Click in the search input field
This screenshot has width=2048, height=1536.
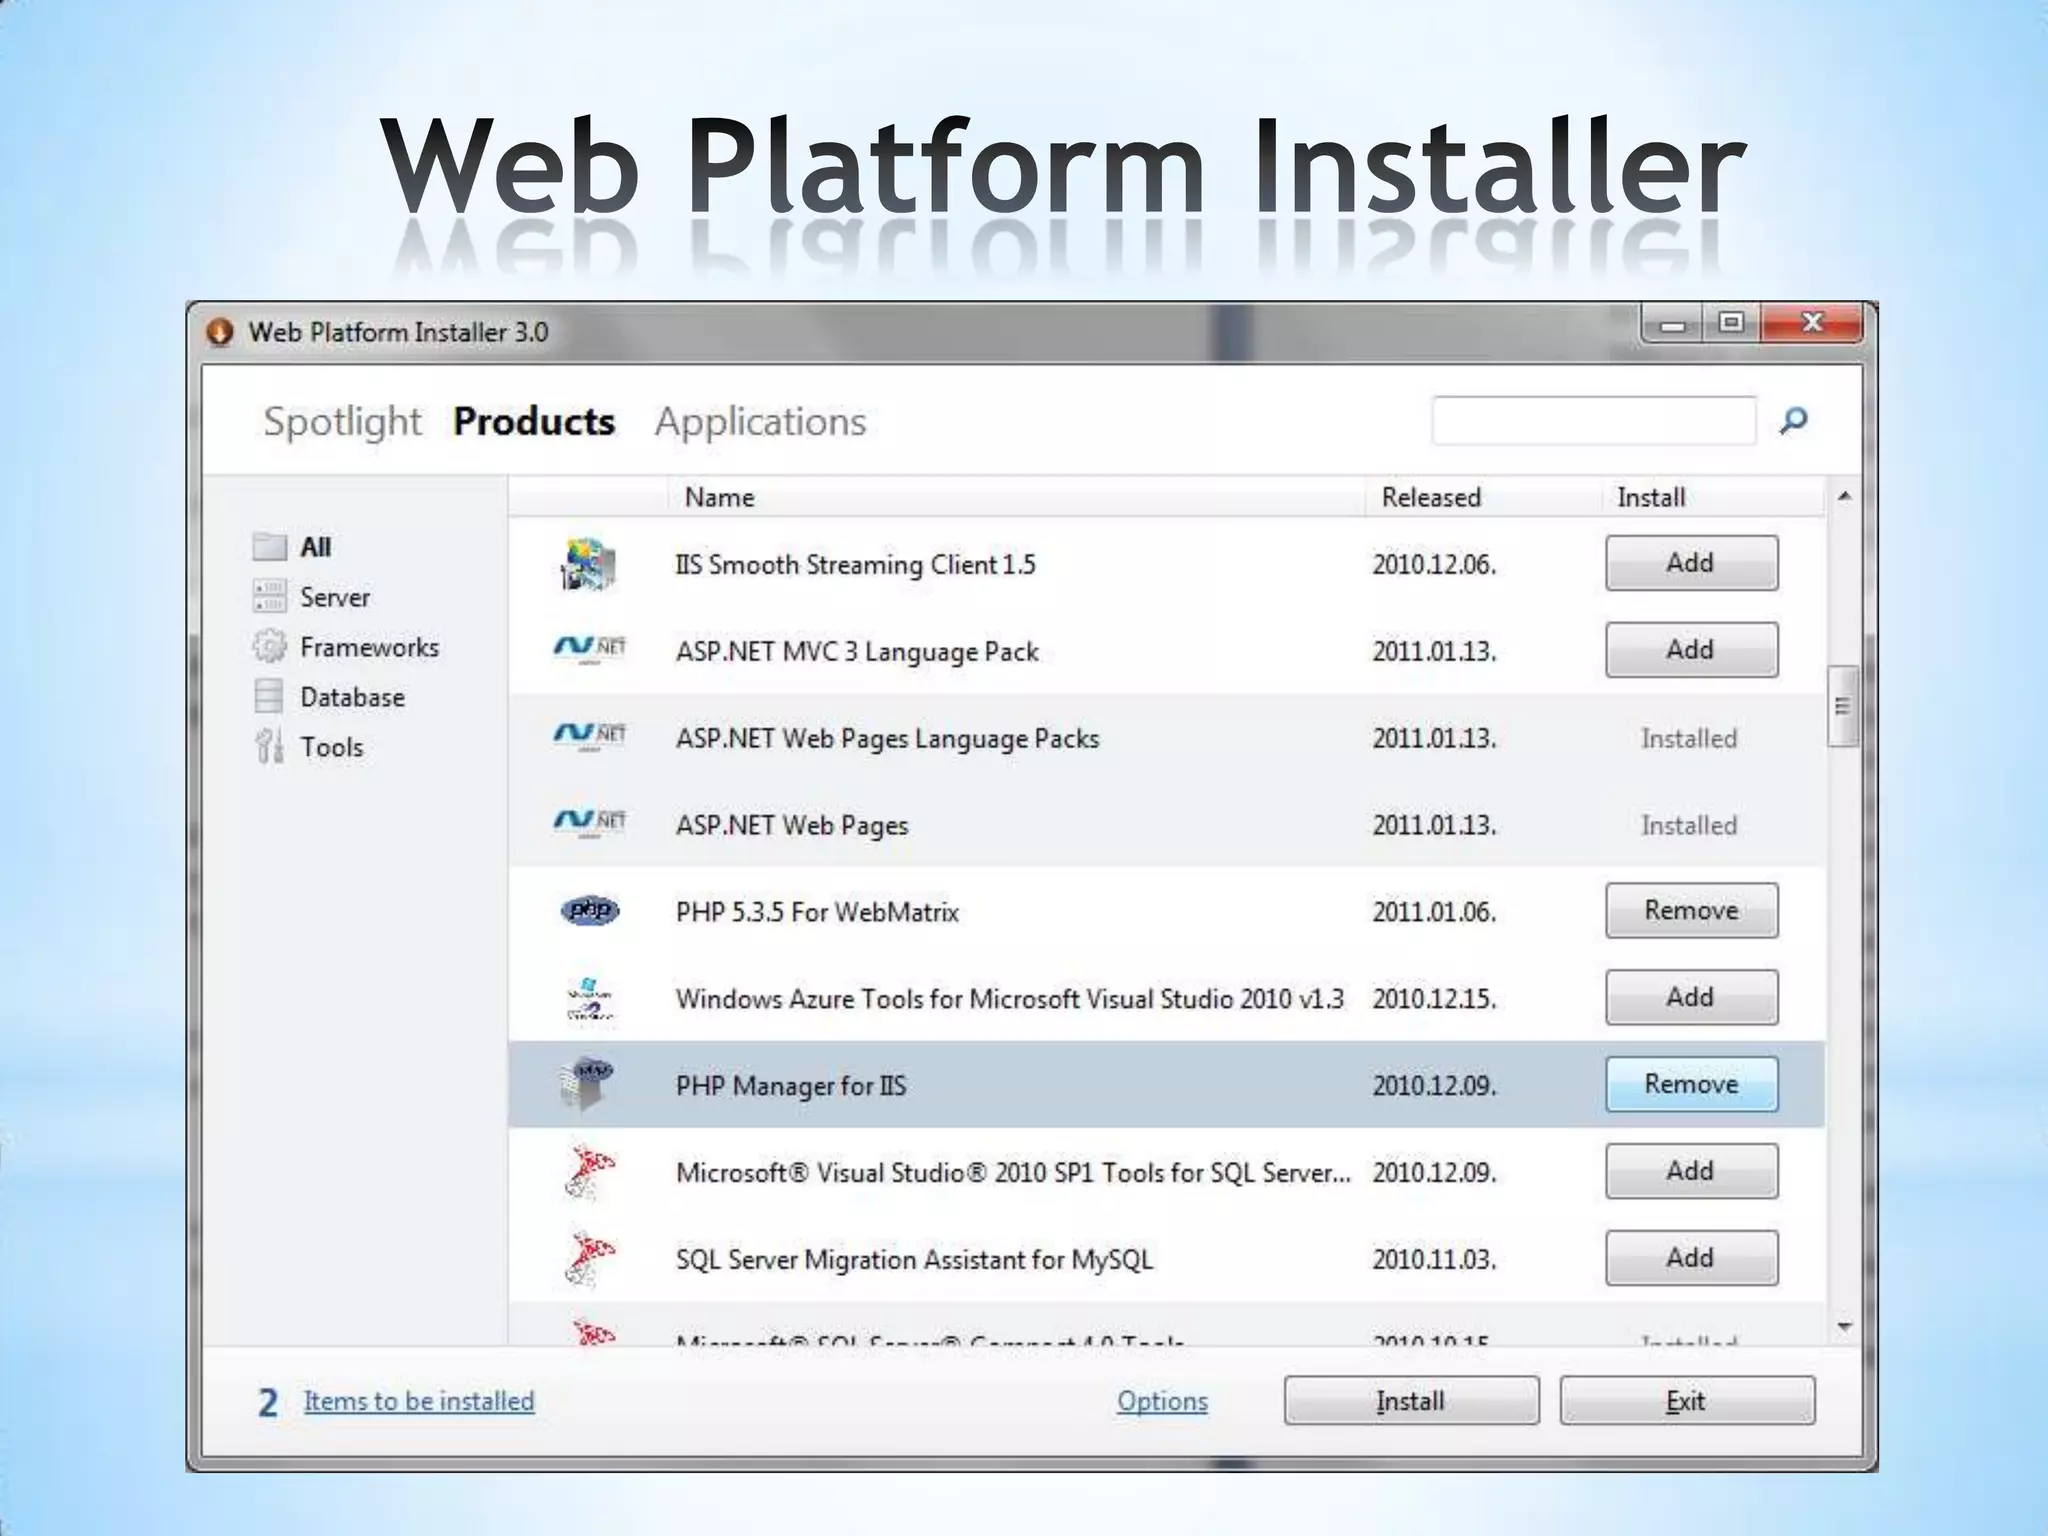(1593, 420)
